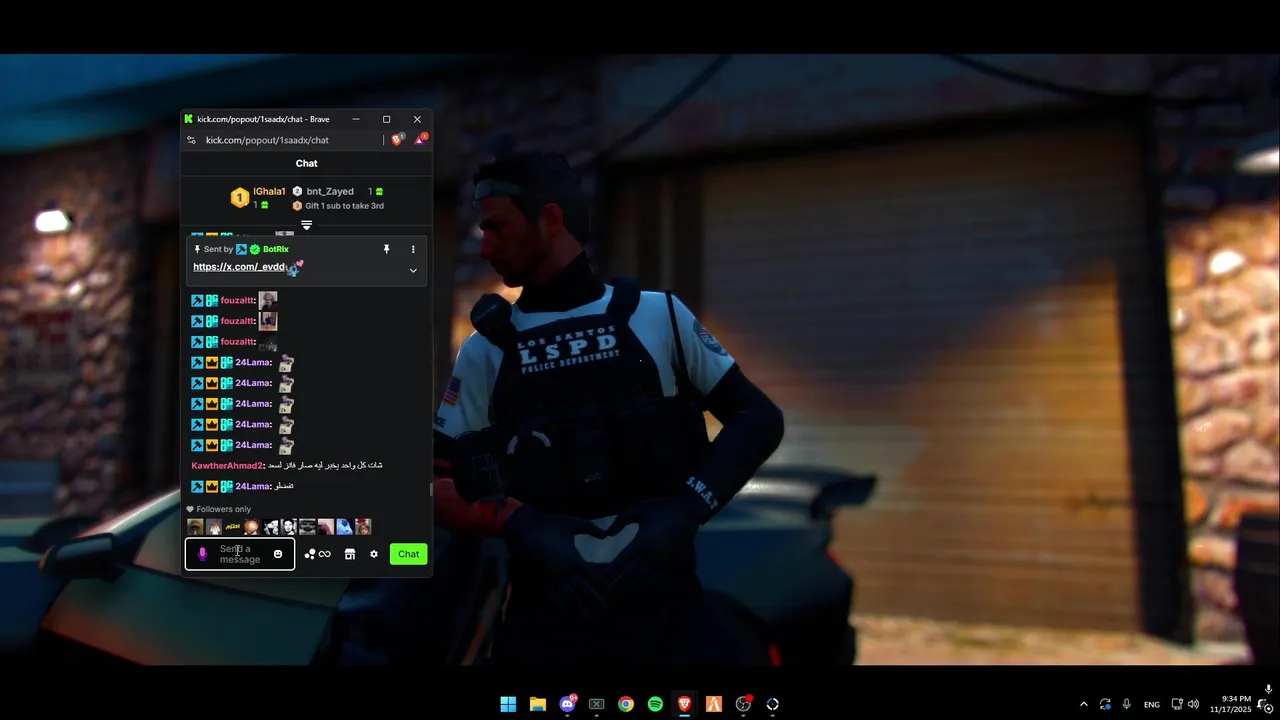Select the yellow Arabic text emote in quick row
1280x720 pixels.
232,527
